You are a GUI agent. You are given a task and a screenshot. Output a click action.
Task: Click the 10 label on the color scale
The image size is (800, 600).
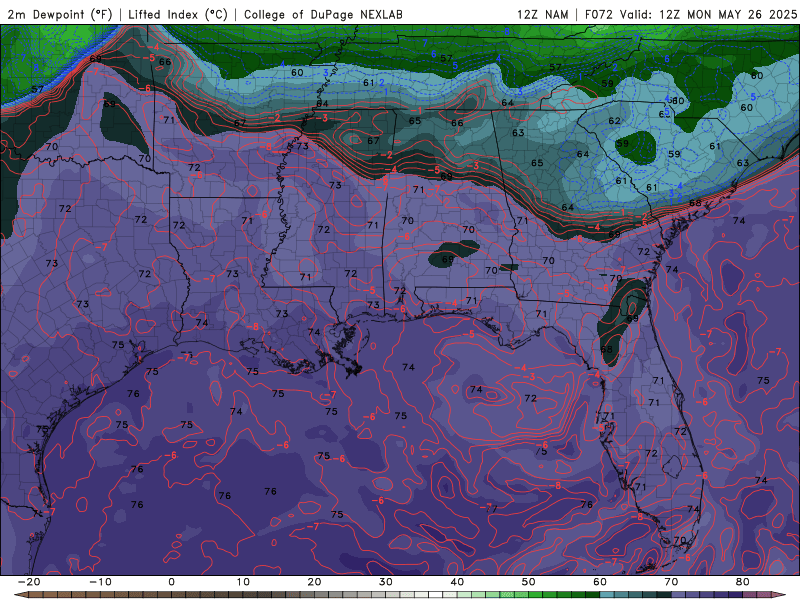click(243, 582)
